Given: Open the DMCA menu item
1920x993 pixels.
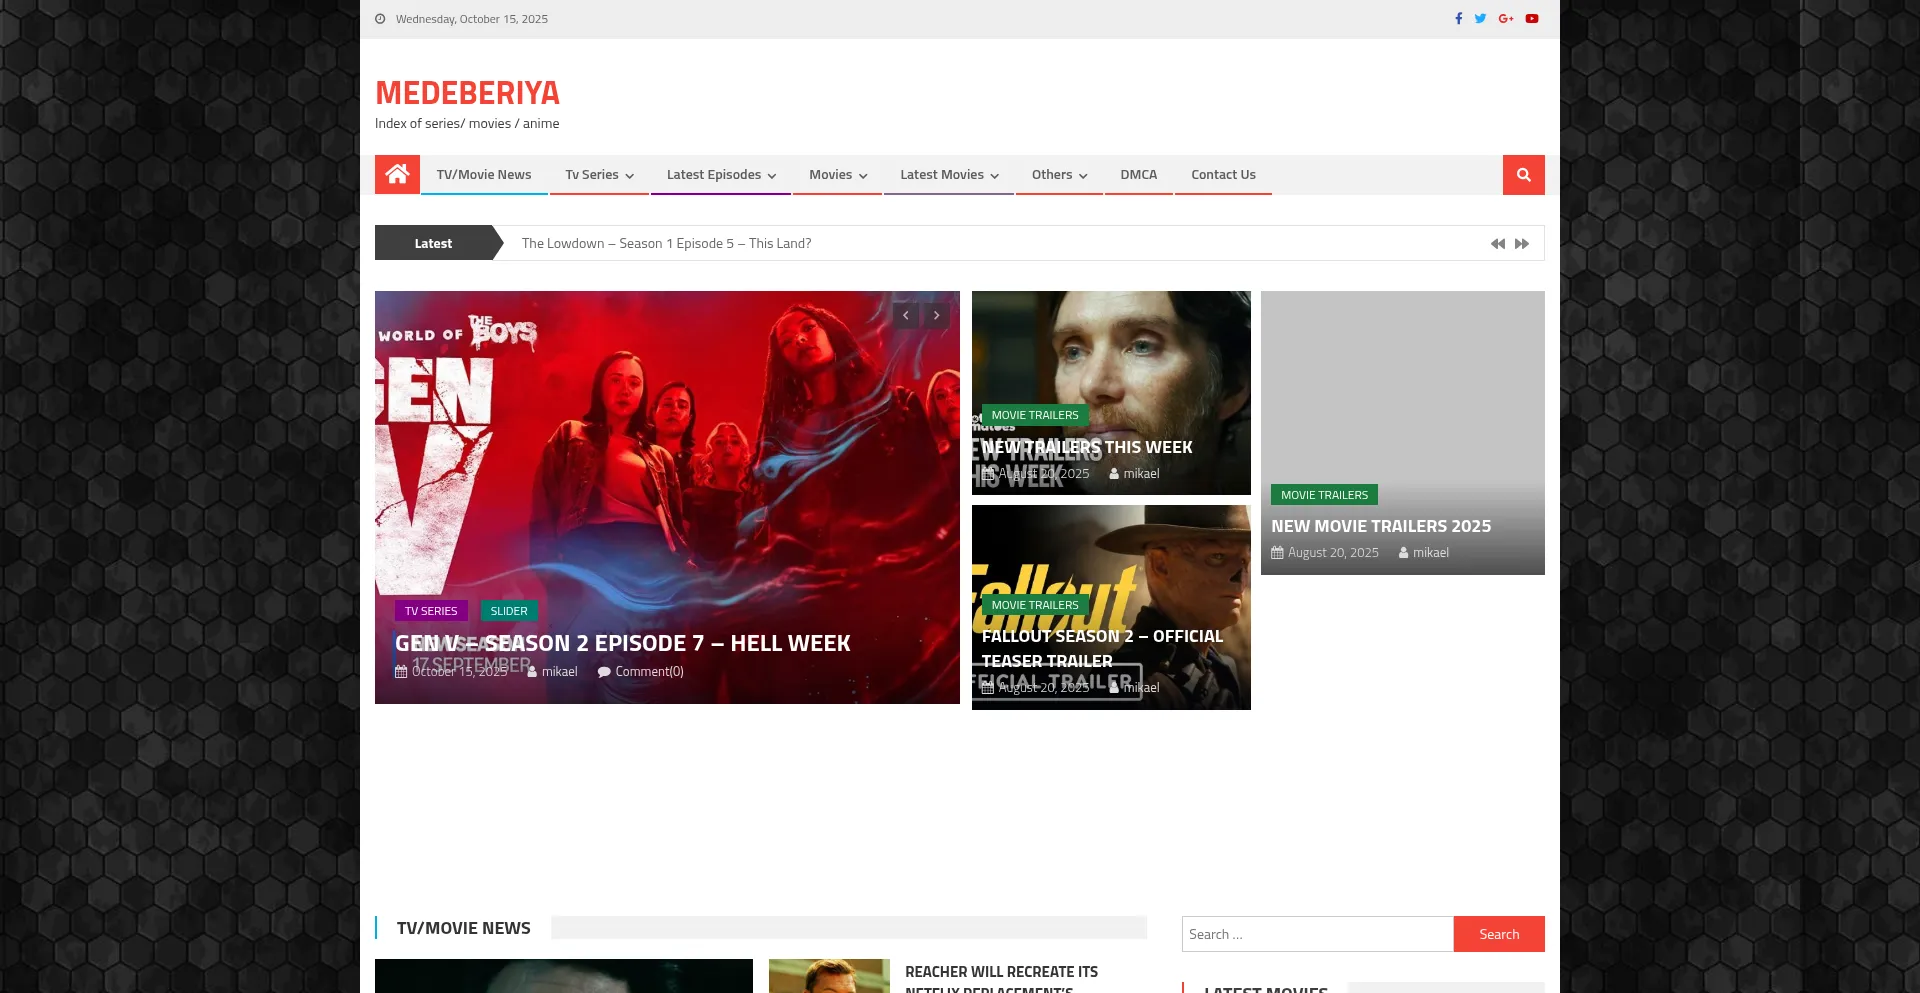Looking at the screenshot, I should 1138,175.
